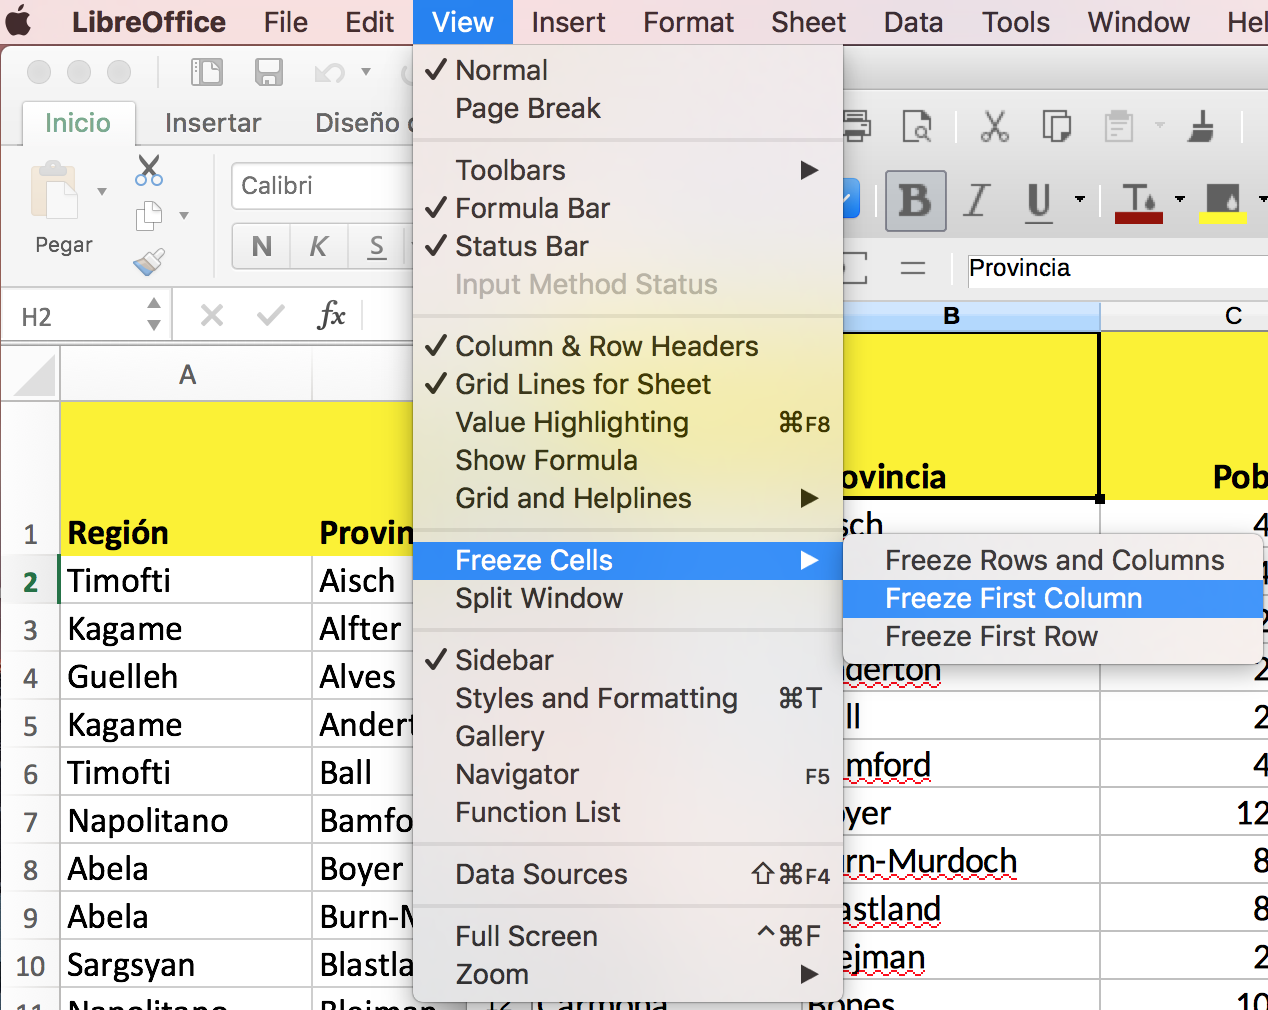Click the confirm checkmark icon beside fx
Image resolution: width=1268 pixels, height=1010 pixels.
coord(270,316)
